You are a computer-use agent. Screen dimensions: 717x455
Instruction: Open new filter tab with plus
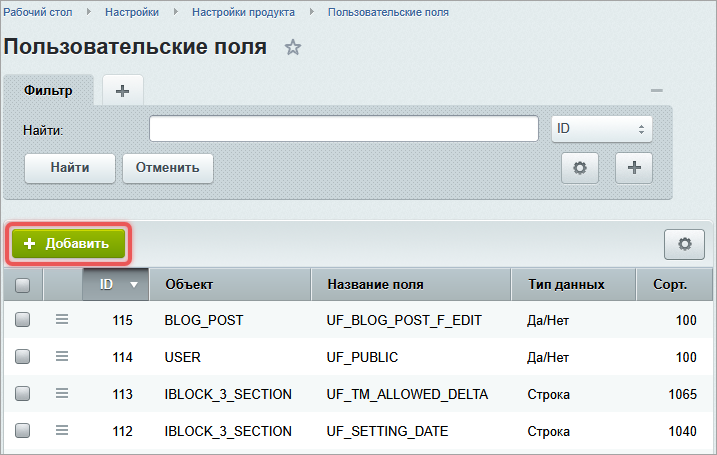pos(122,90)
